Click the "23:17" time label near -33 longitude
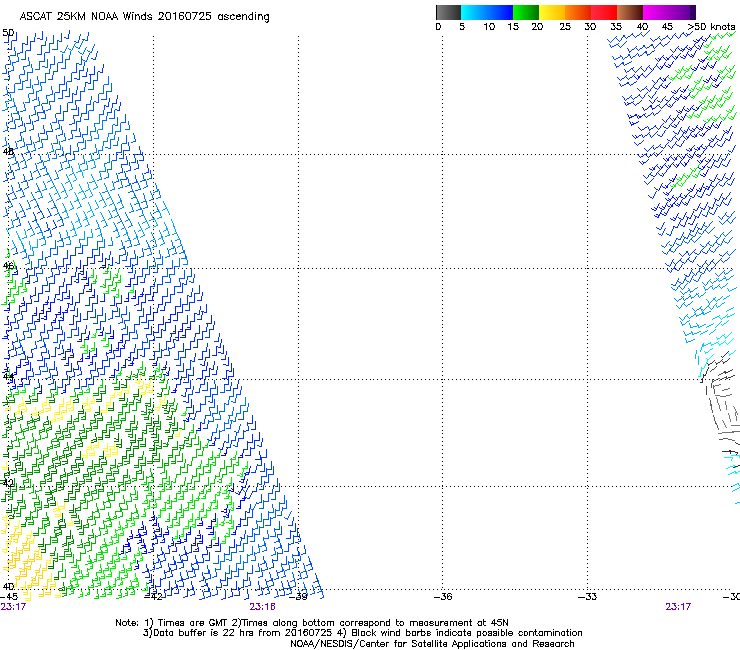 678,607
